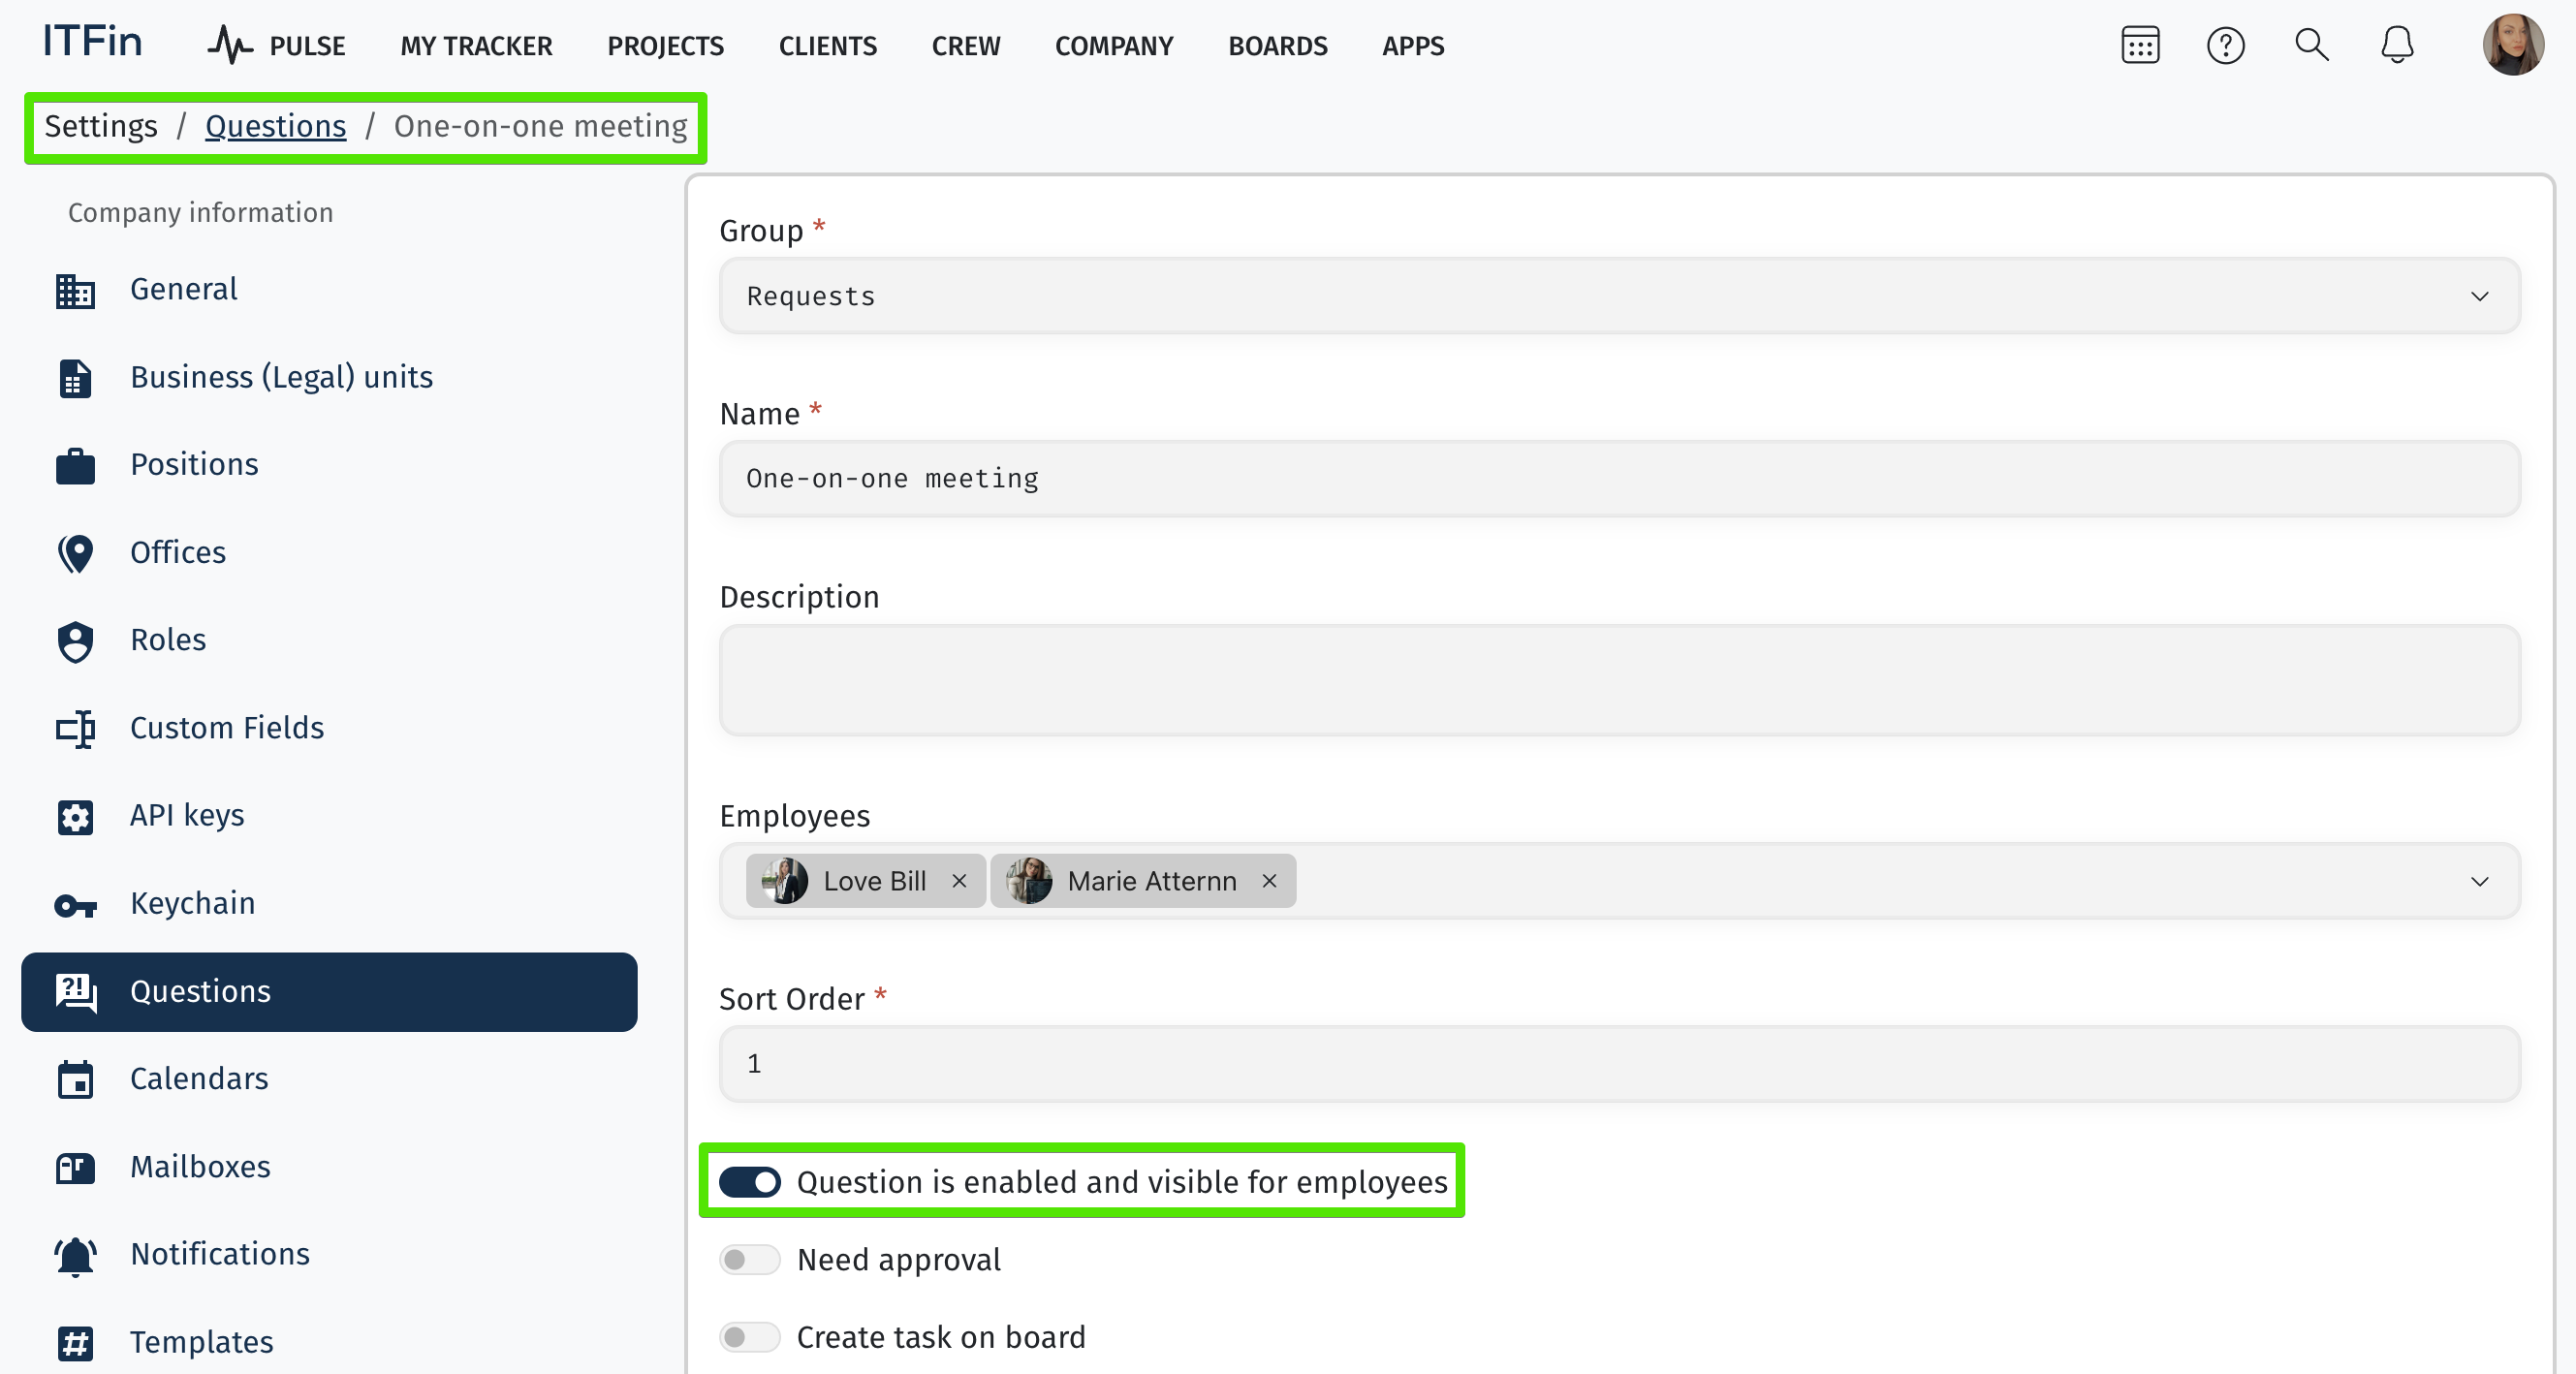Expand the Employees dropdown chevron
The width and height of the screenshot is (2576, 1374).
[2479, 881]
